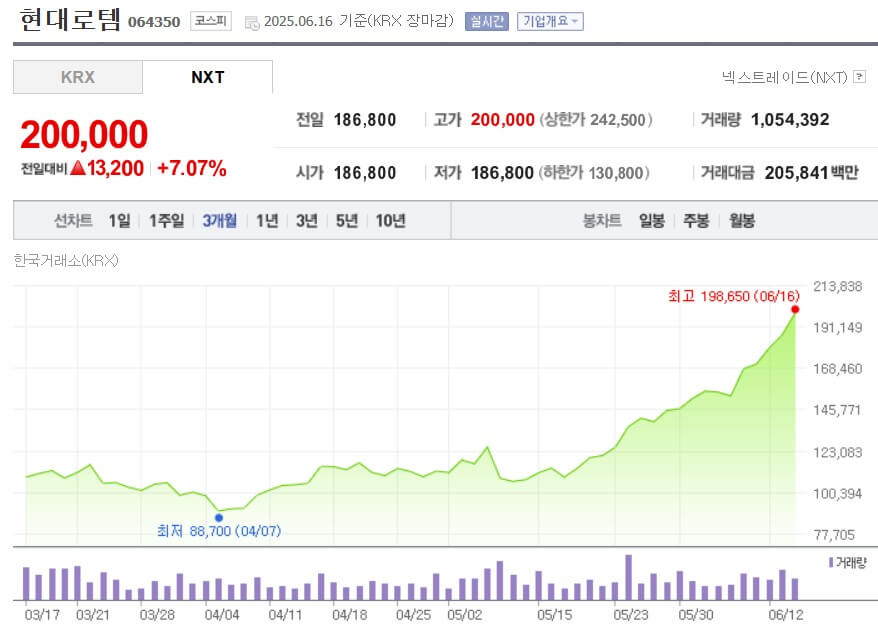This screenshot has height=636, width=878.
Task: Click the help icon next to 넥스트레이드(NXT)
Action: 862,77
